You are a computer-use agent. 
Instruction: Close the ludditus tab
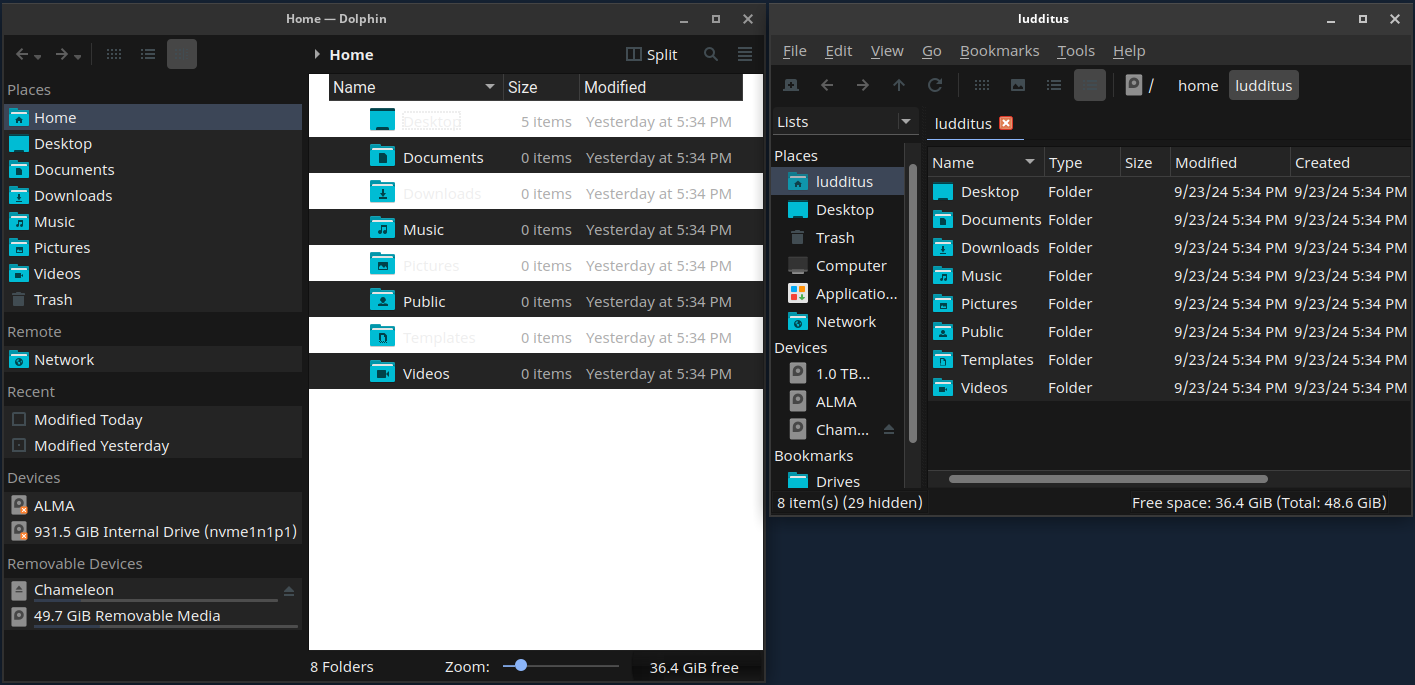click(x=1006, y=123)
